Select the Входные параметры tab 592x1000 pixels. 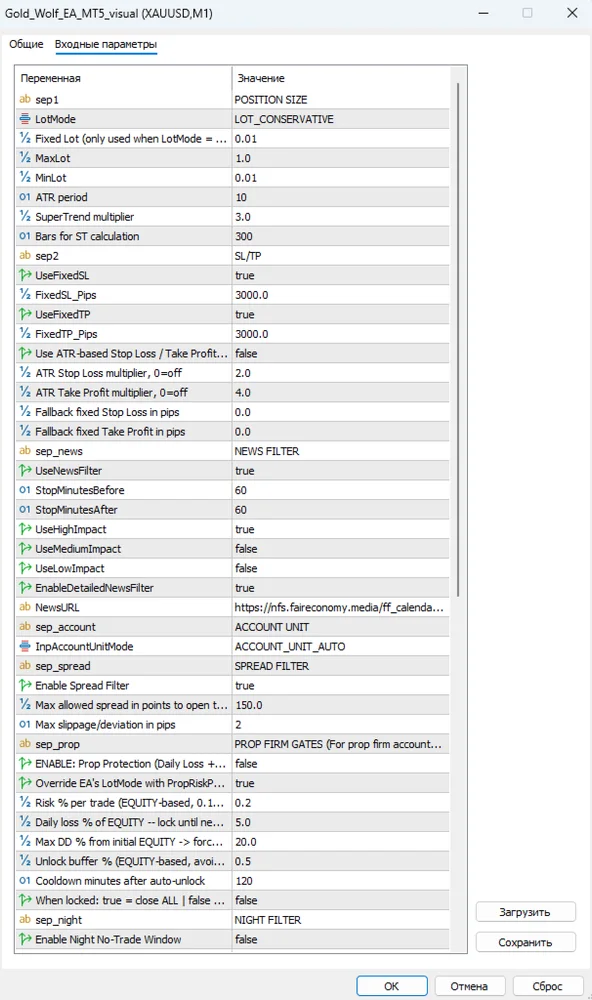pos(106,44)
